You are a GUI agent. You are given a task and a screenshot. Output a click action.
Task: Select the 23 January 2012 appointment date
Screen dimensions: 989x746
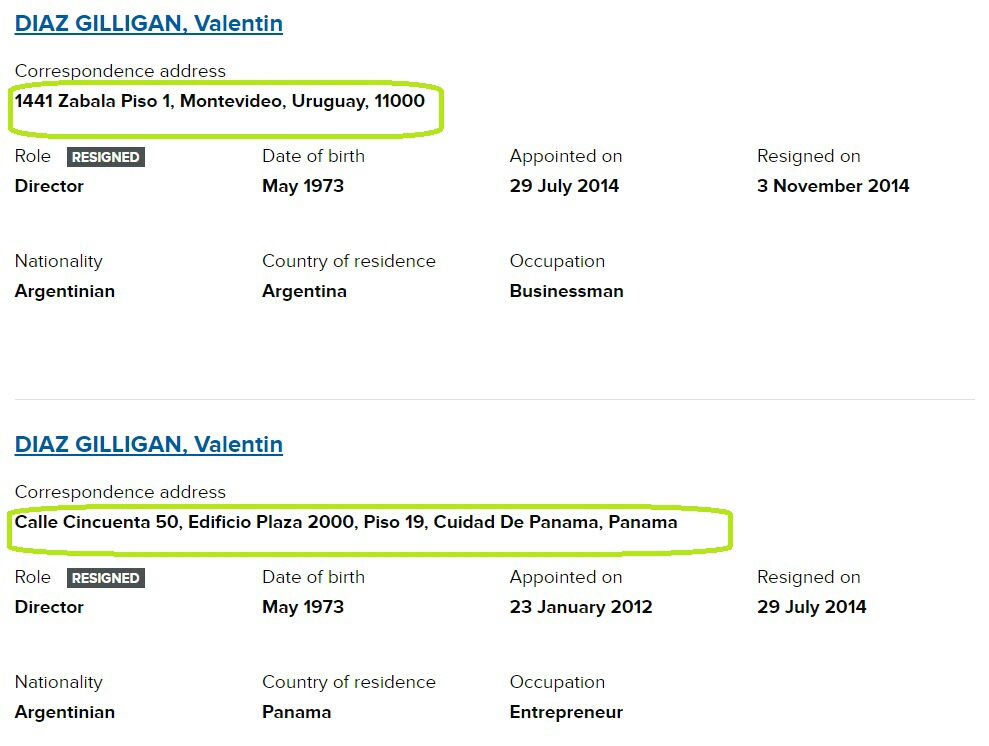coord(581,607)
